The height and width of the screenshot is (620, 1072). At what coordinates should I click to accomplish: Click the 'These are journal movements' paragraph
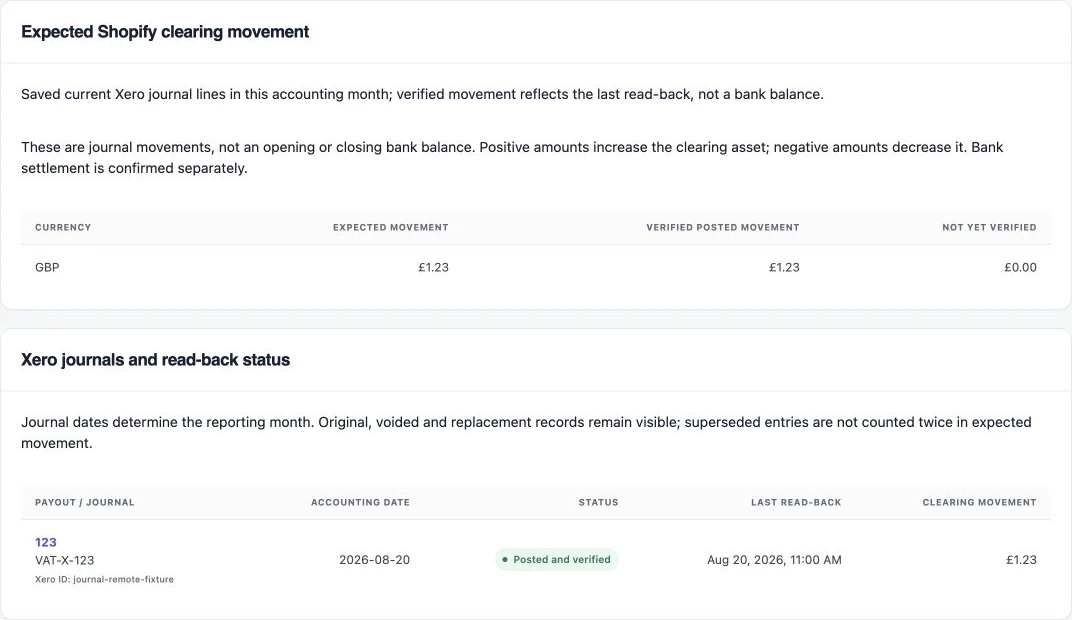pyautogui.click(x=512, y=157)
